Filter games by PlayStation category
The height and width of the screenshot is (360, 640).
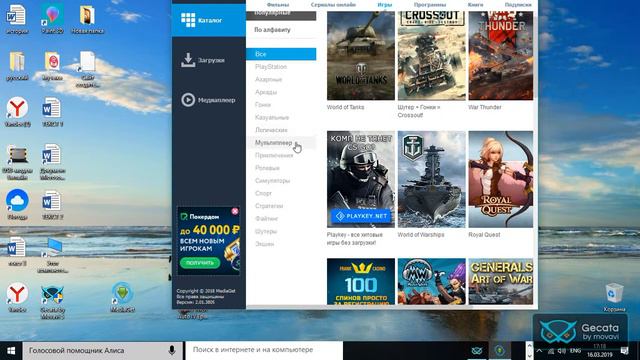click(x=271, y=67)
